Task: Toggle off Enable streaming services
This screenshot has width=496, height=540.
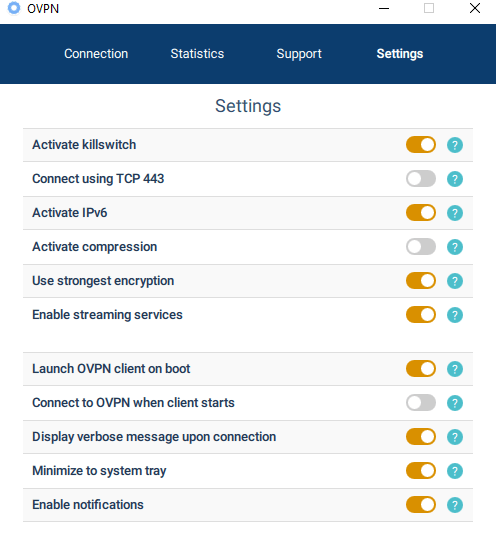Action: pos(421,315)
